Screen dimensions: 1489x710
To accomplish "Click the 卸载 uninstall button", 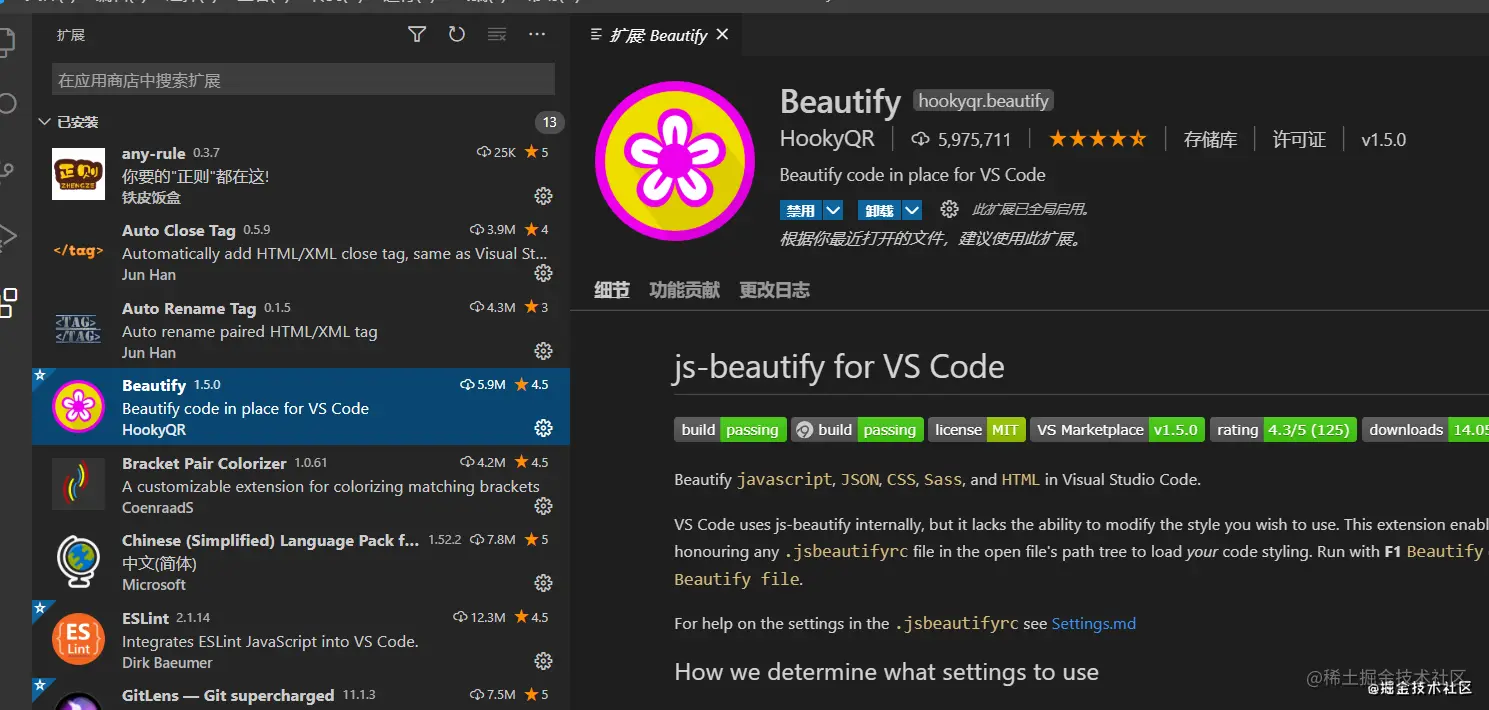I will [879, 210].
